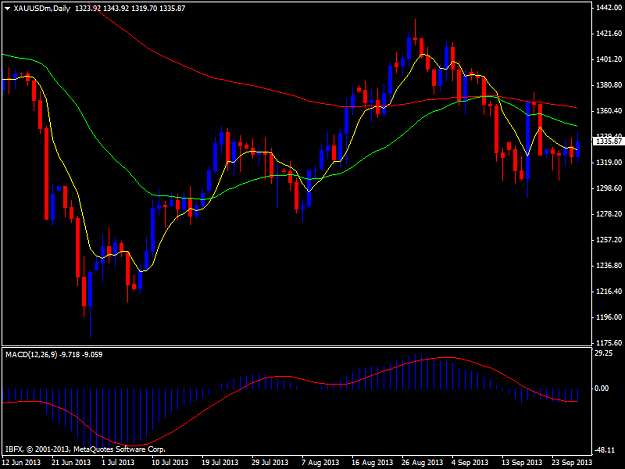This screenshot has height=469, width=625.
Task: Click the 1216.40 price scale label
Action: point(609,291)
